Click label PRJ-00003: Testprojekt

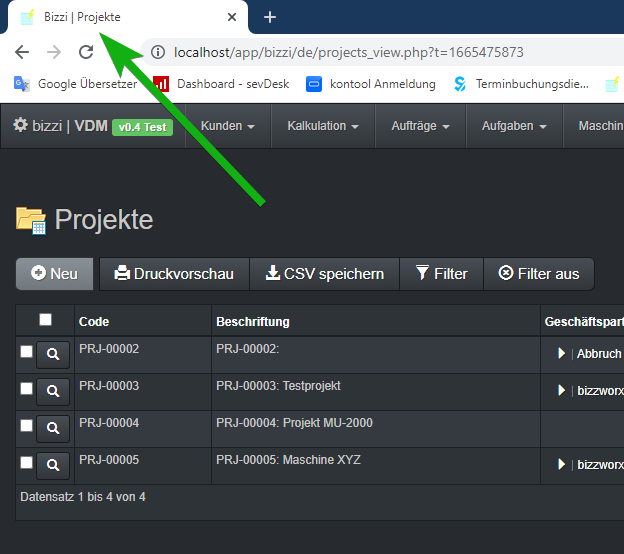(x=278, y=386)
